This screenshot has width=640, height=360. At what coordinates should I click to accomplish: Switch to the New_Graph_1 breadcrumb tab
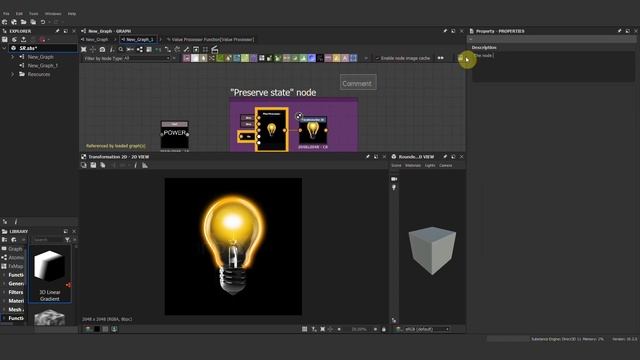tap(138, 39)
